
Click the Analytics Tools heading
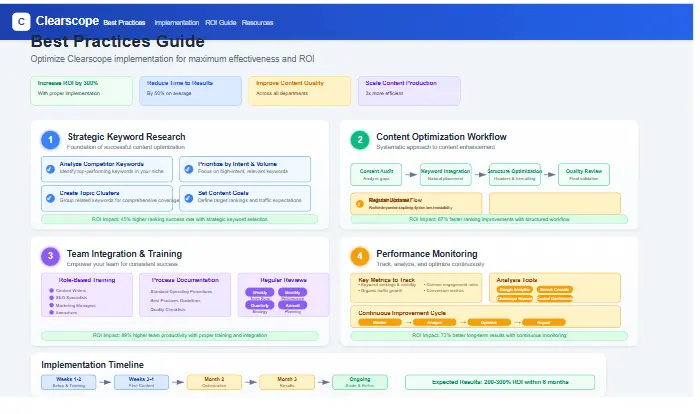coord(517,280)
